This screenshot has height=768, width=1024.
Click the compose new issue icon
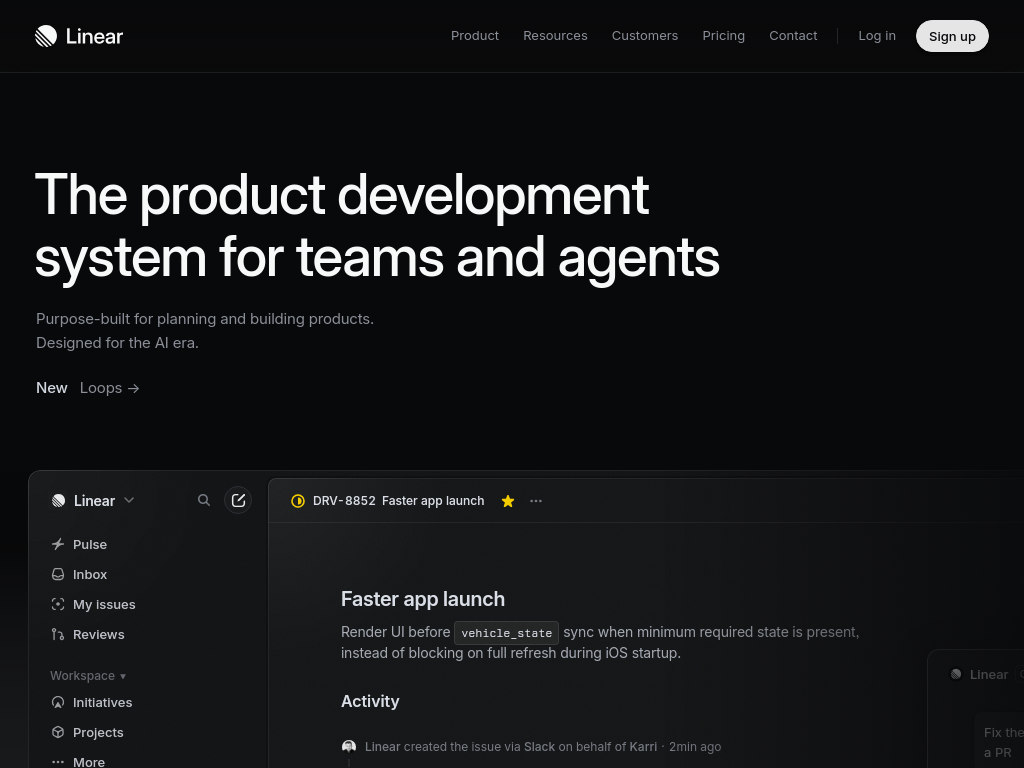coord(238,500)
